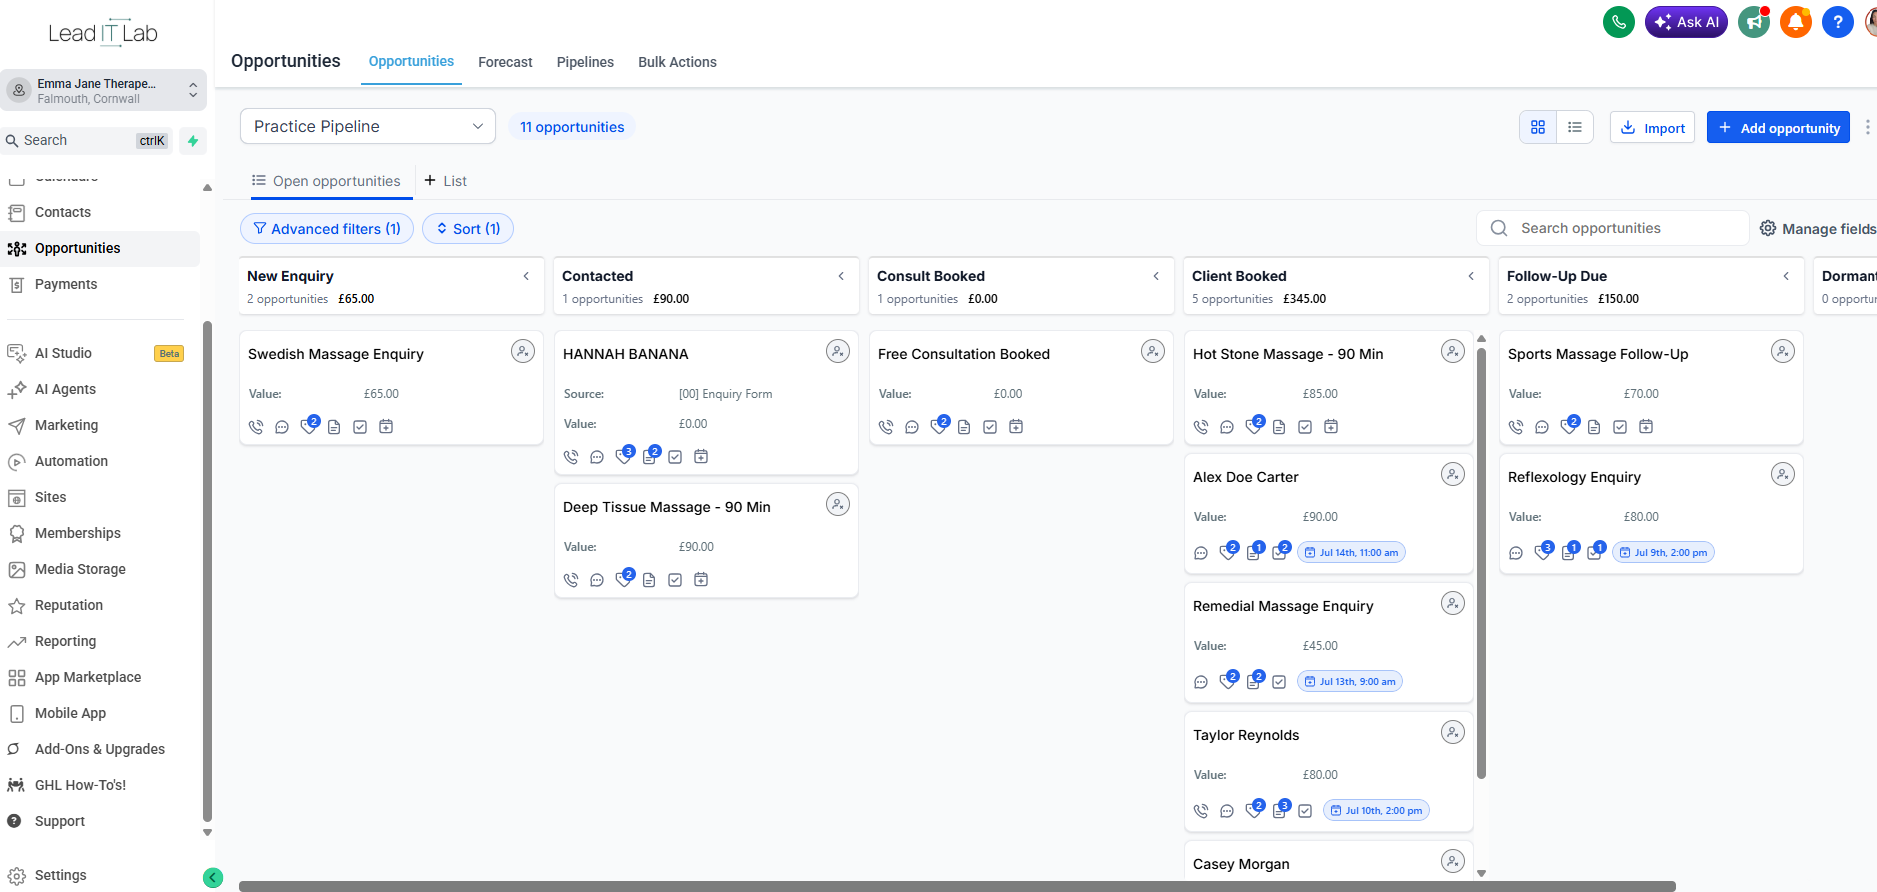Switch to board grid view
Screen dimensions: 1877x892
pyautogui.click(x=1538, y=127)
